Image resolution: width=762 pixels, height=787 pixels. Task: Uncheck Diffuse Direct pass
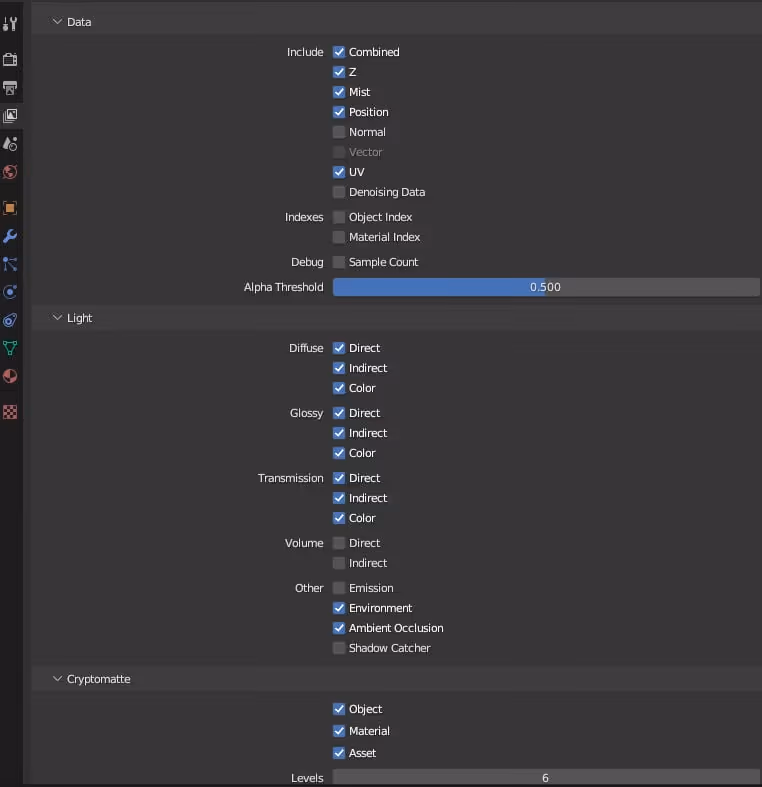pos(339,348)
